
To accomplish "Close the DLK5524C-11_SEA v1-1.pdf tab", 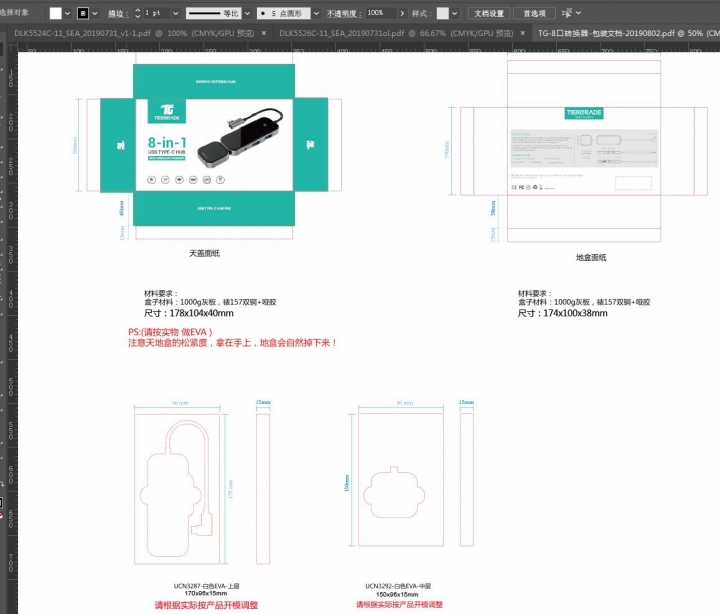I will coord(263,32).
